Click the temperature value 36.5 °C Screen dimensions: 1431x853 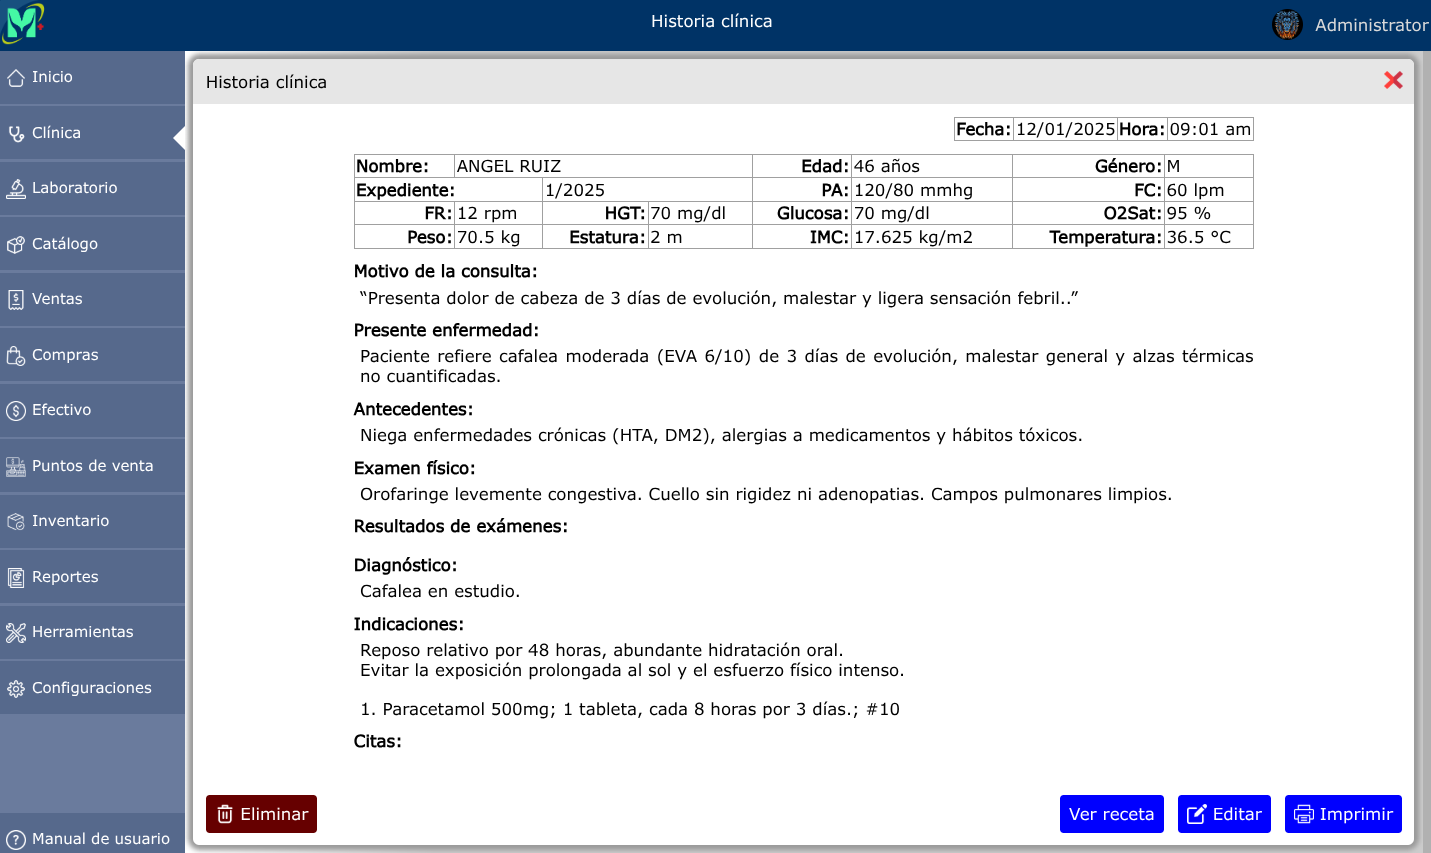(1199, 237)
